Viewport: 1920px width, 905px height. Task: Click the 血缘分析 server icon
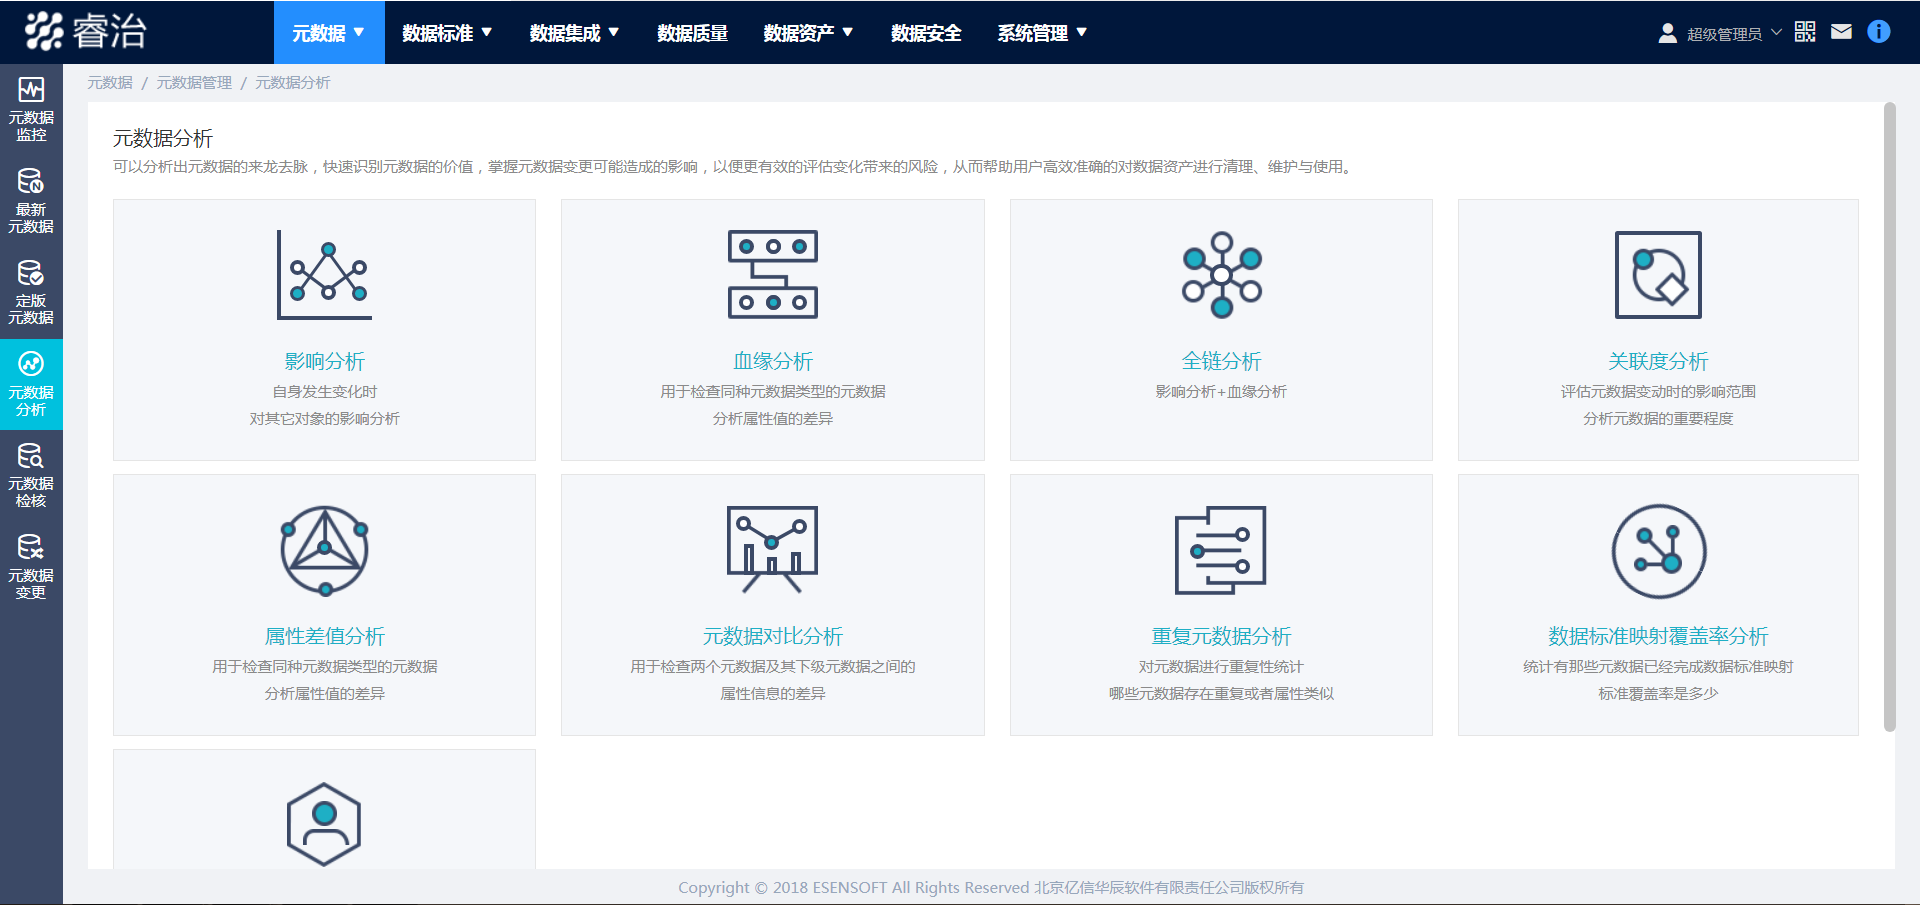pyautogui.click(x=772, y=274)
